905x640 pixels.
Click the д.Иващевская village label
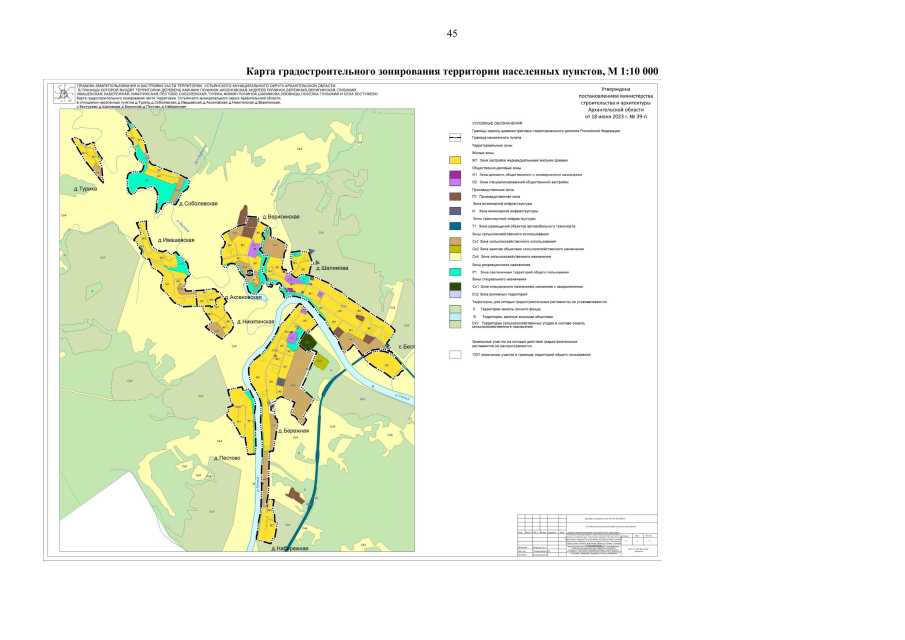tap(175, 240)
